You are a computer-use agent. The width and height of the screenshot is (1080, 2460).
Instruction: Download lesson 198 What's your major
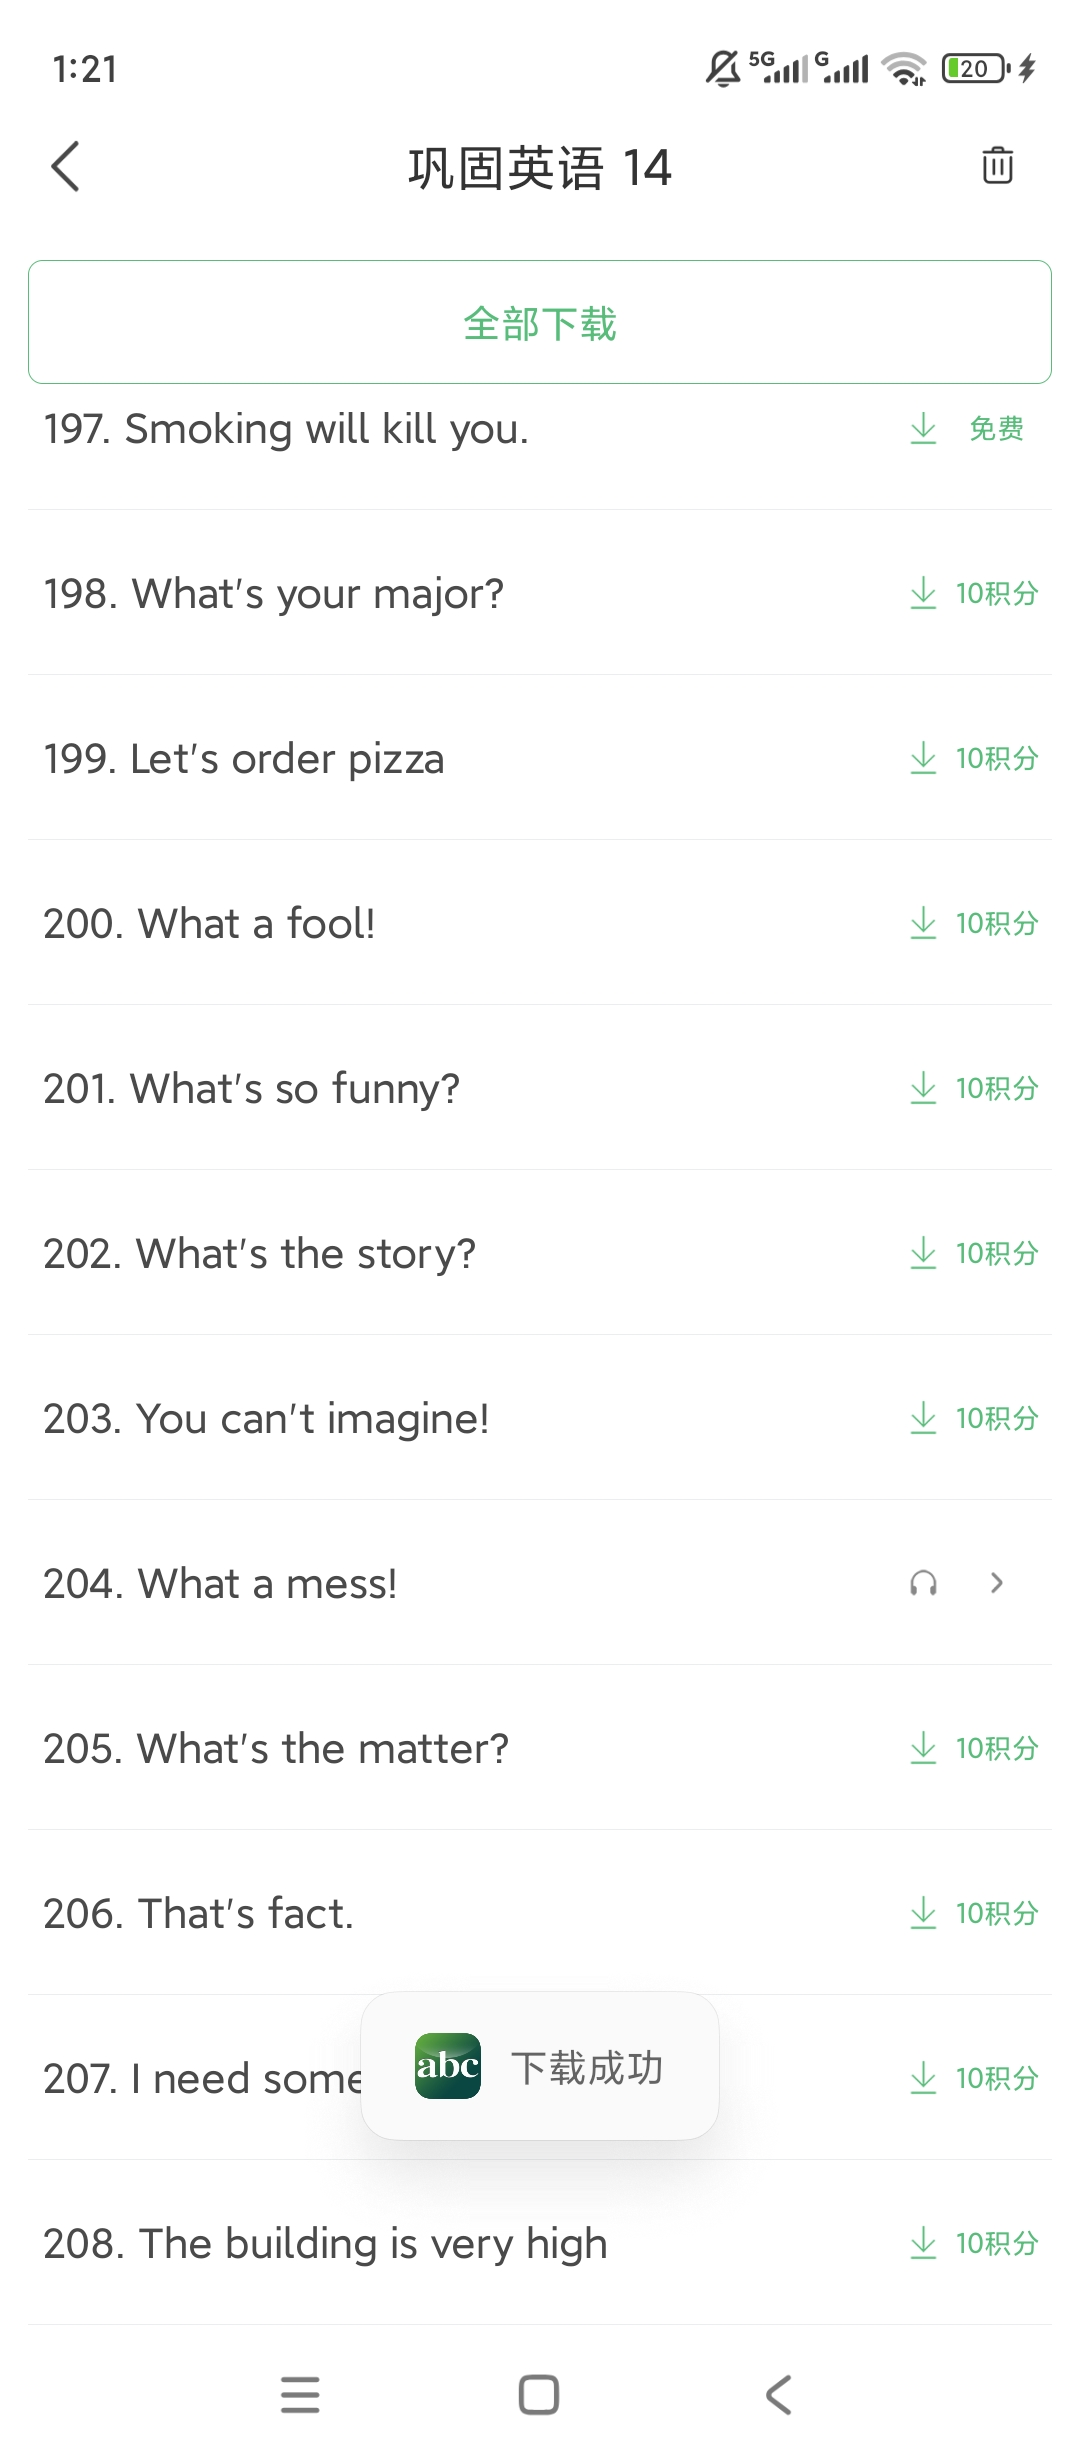click(x=923, y=593)
